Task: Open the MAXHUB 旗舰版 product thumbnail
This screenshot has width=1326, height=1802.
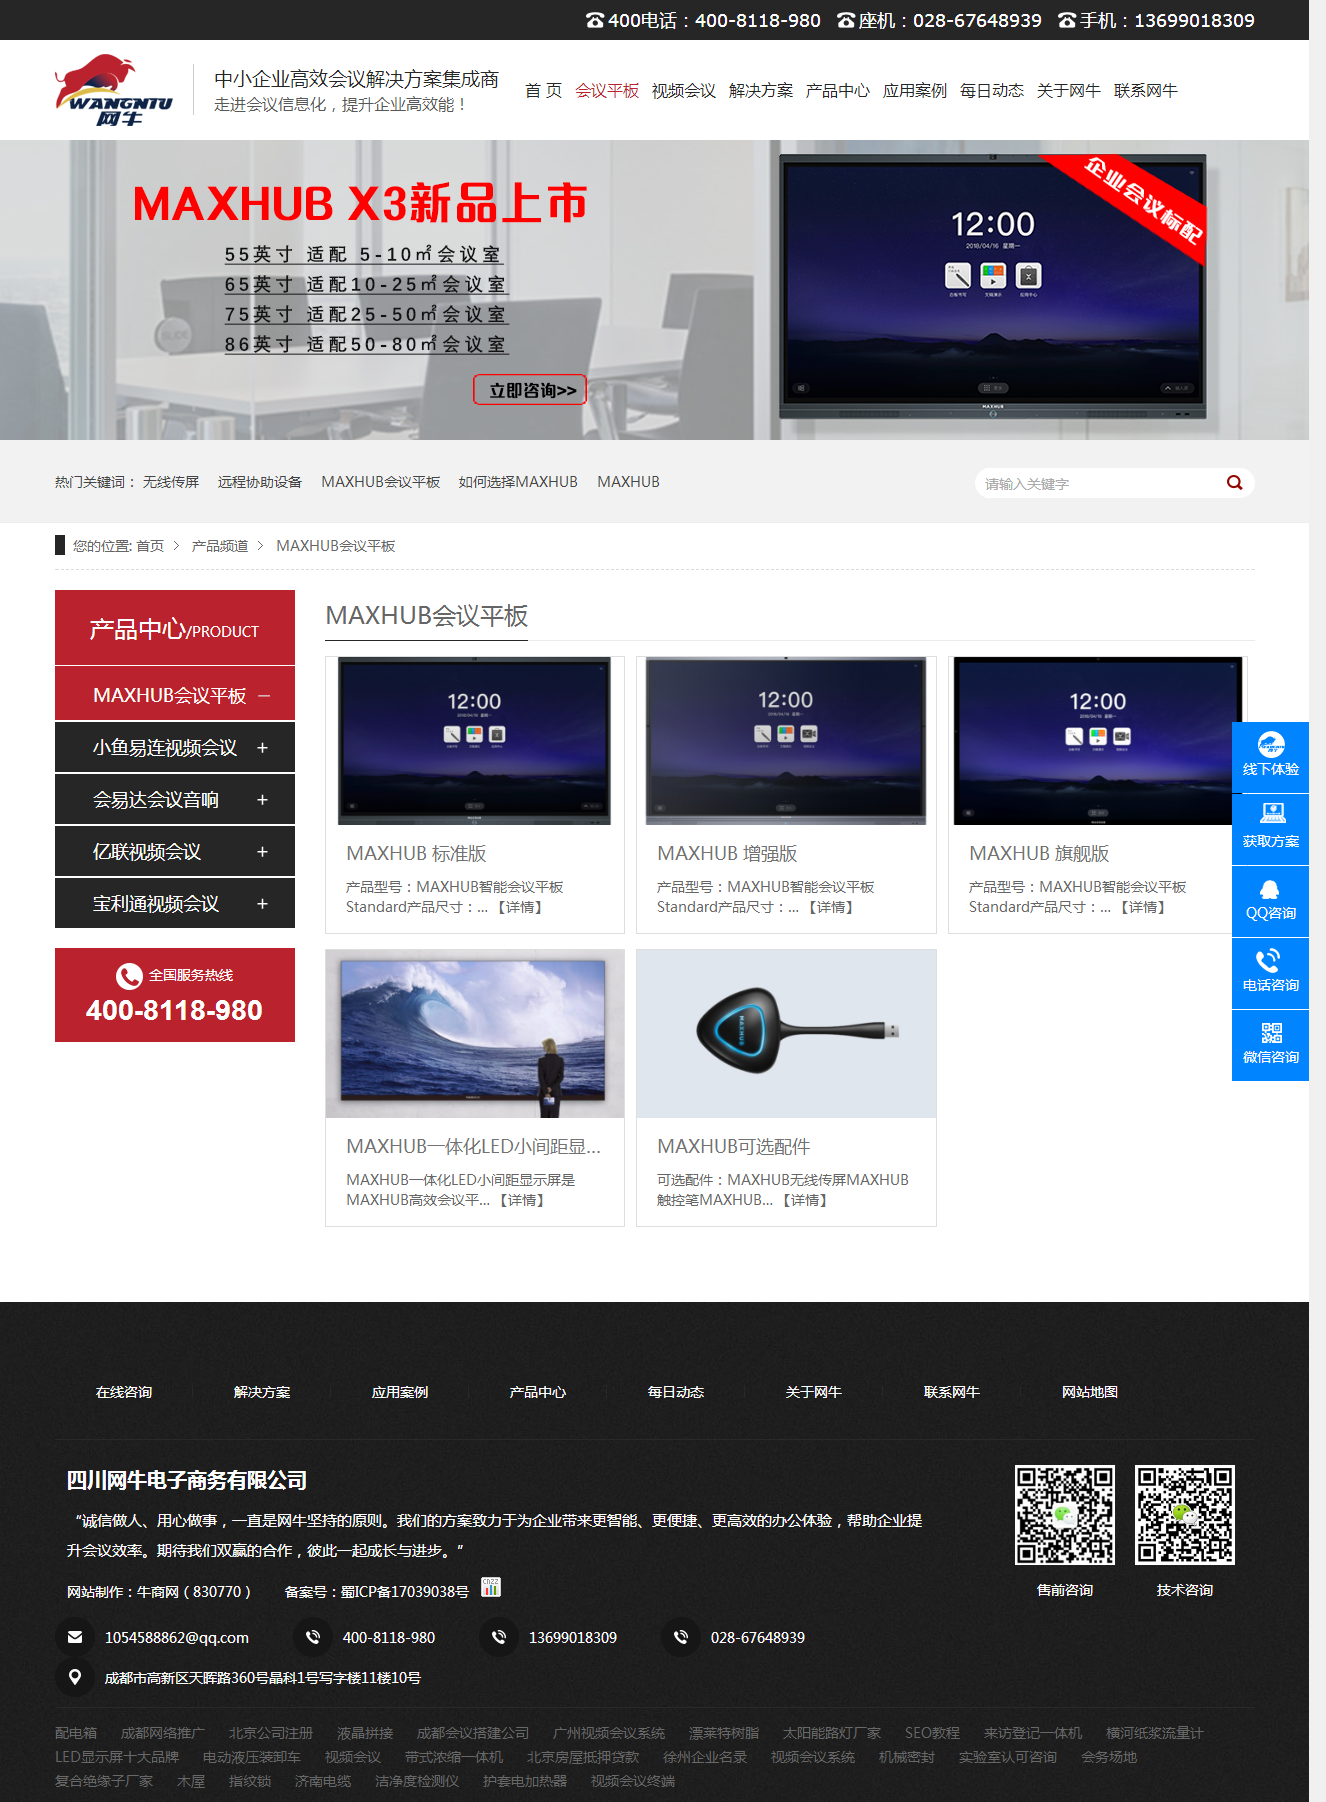Action: [x=1098, y=741]
